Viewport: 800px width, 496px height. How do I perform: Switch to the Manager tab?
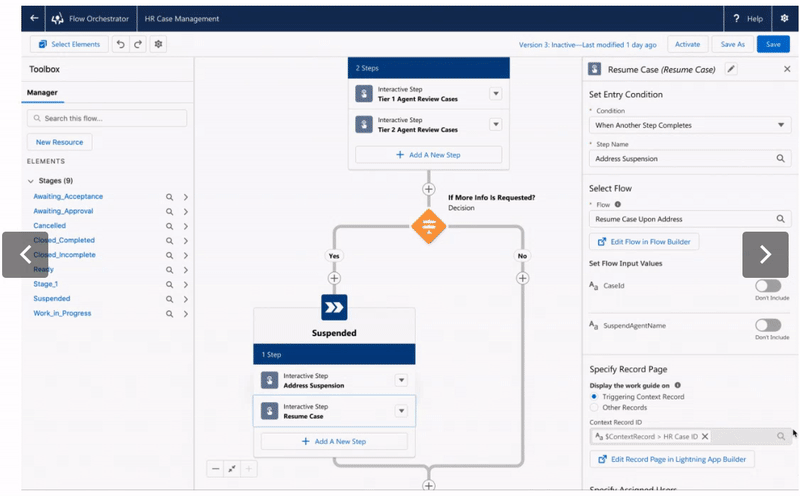tap(42, 92)
